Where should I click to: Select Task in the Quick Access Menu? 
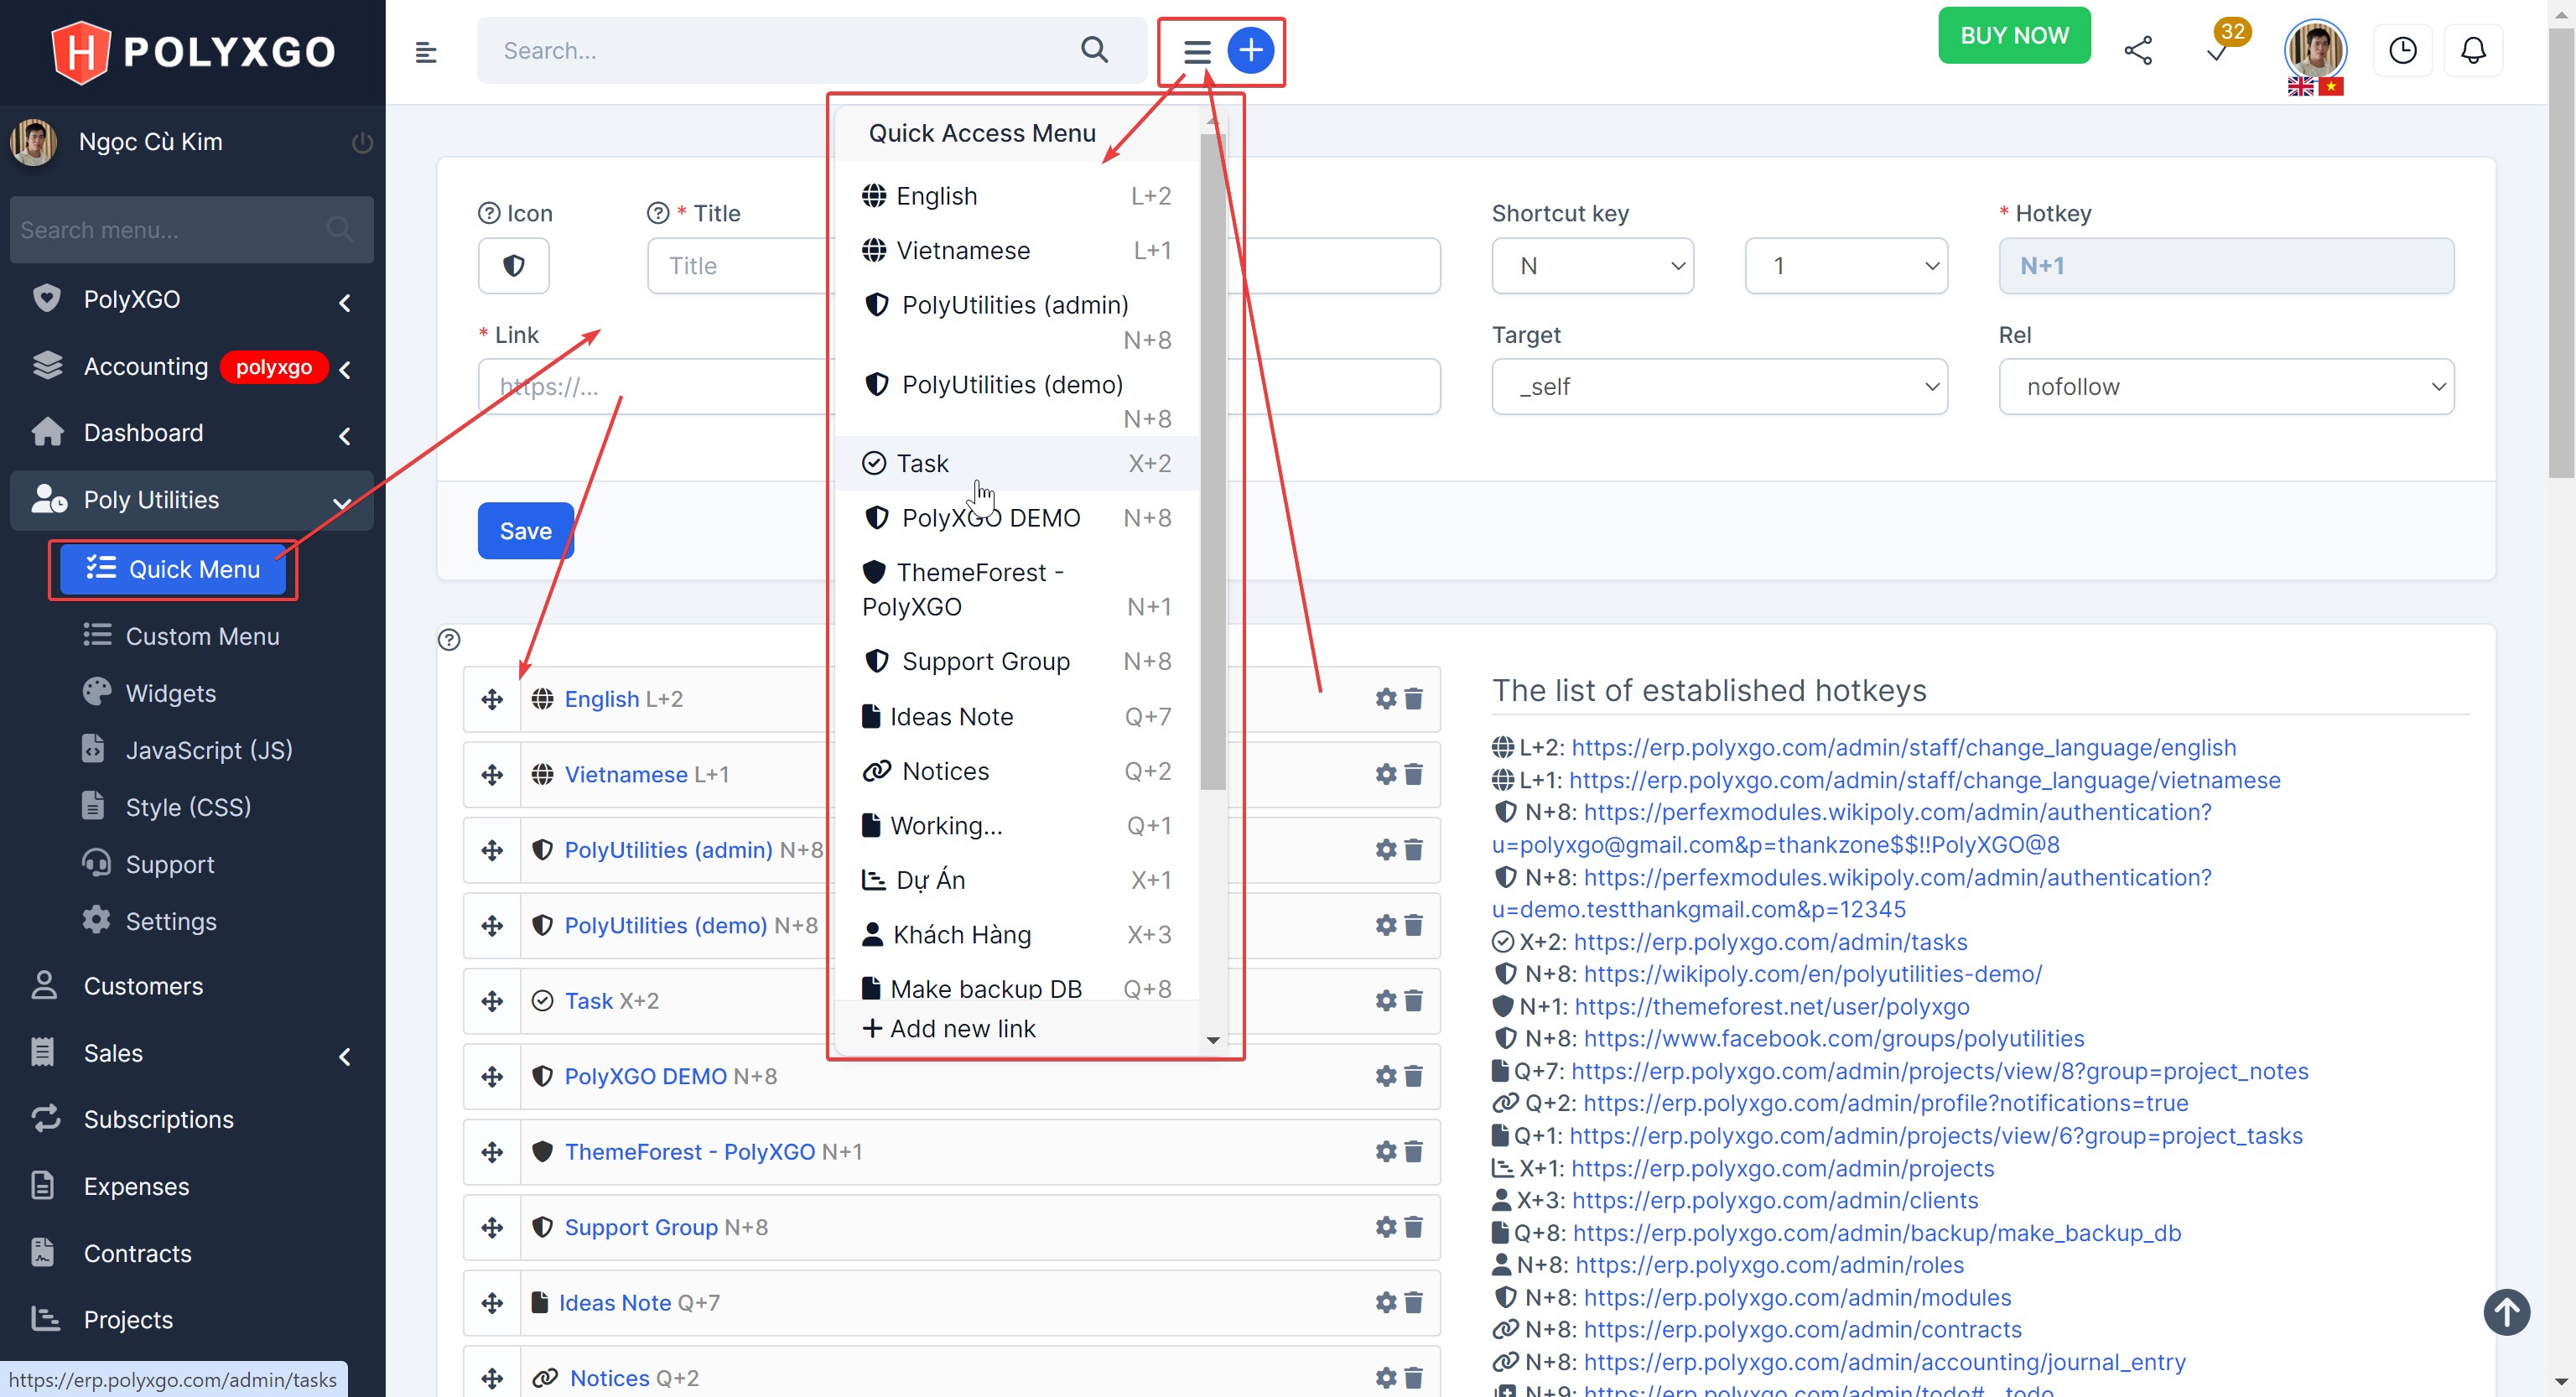[921, 462]
